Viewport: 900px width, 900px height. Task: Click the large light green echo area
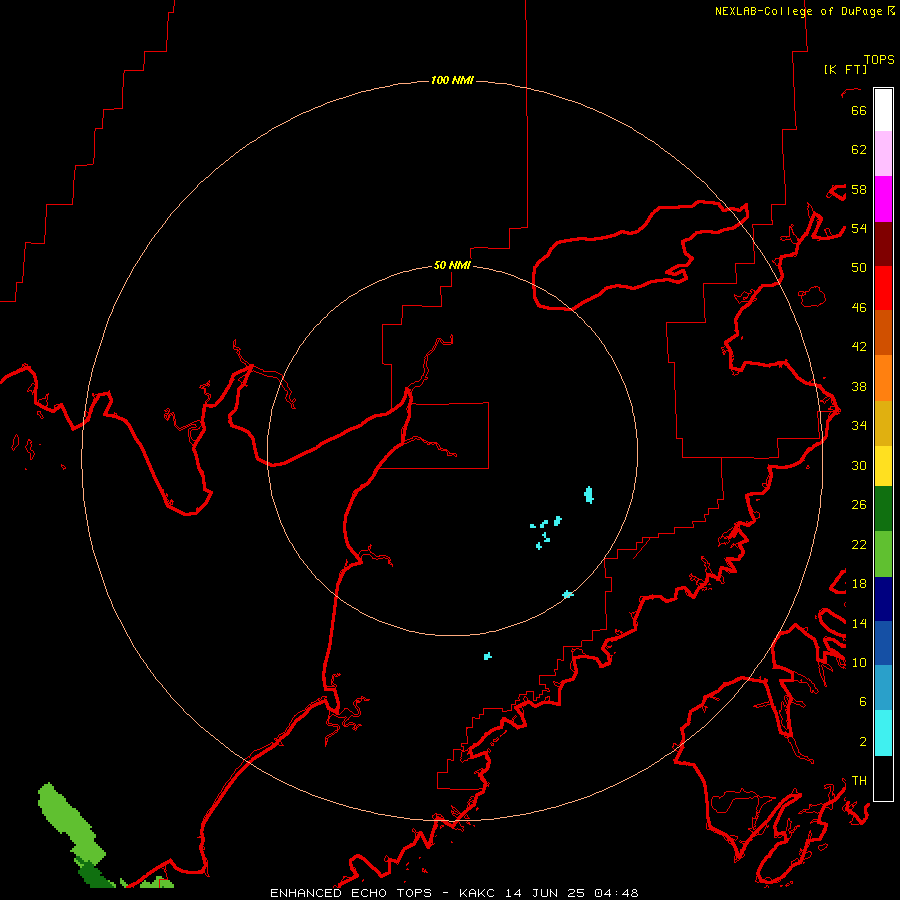tap(69, 821)
